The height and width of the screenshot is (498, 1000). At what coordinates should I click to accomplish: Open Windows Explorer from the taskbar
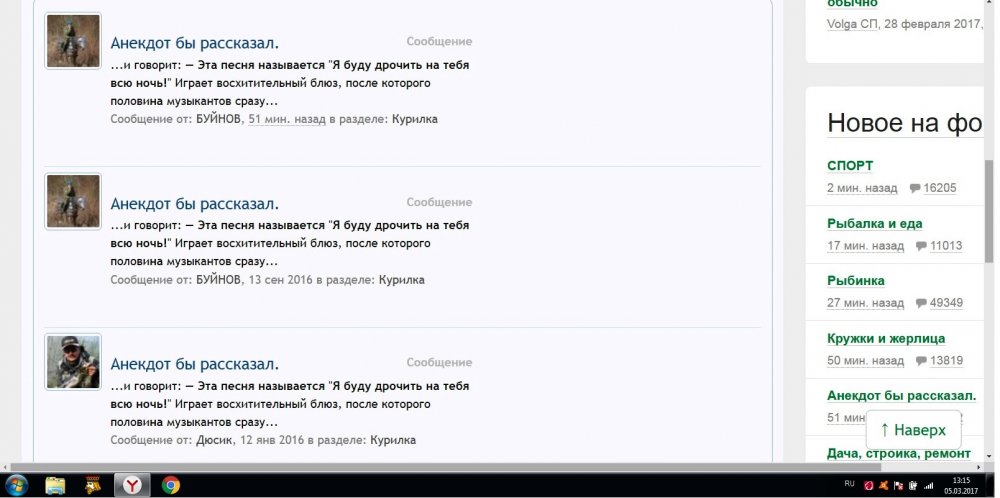point(56,485)
